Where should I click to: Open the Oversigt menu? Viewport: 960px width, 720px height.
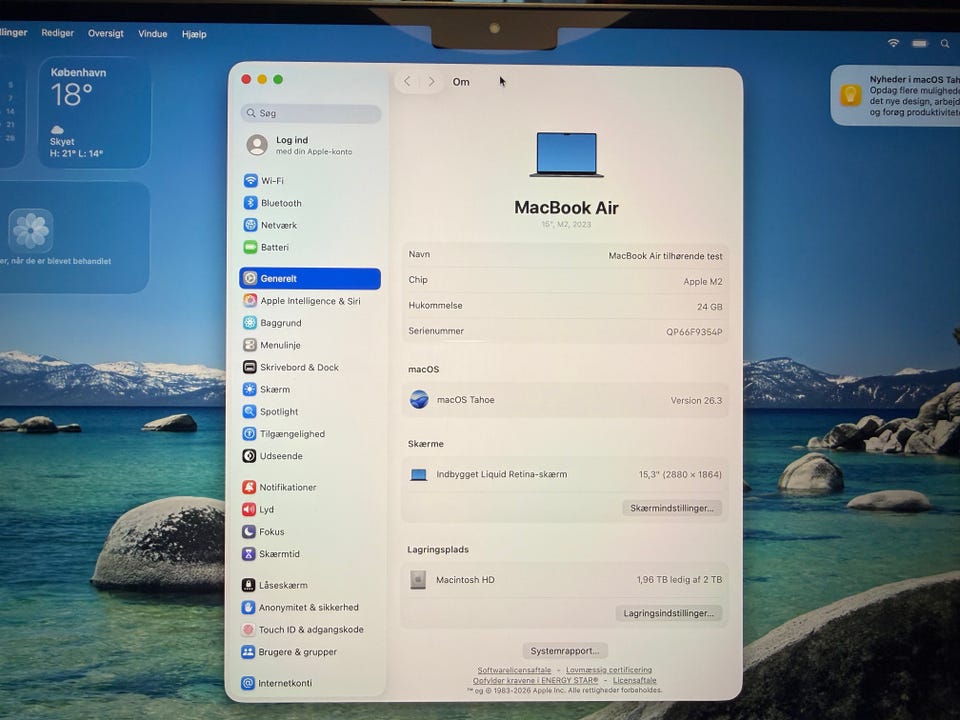tap(106, 33)
